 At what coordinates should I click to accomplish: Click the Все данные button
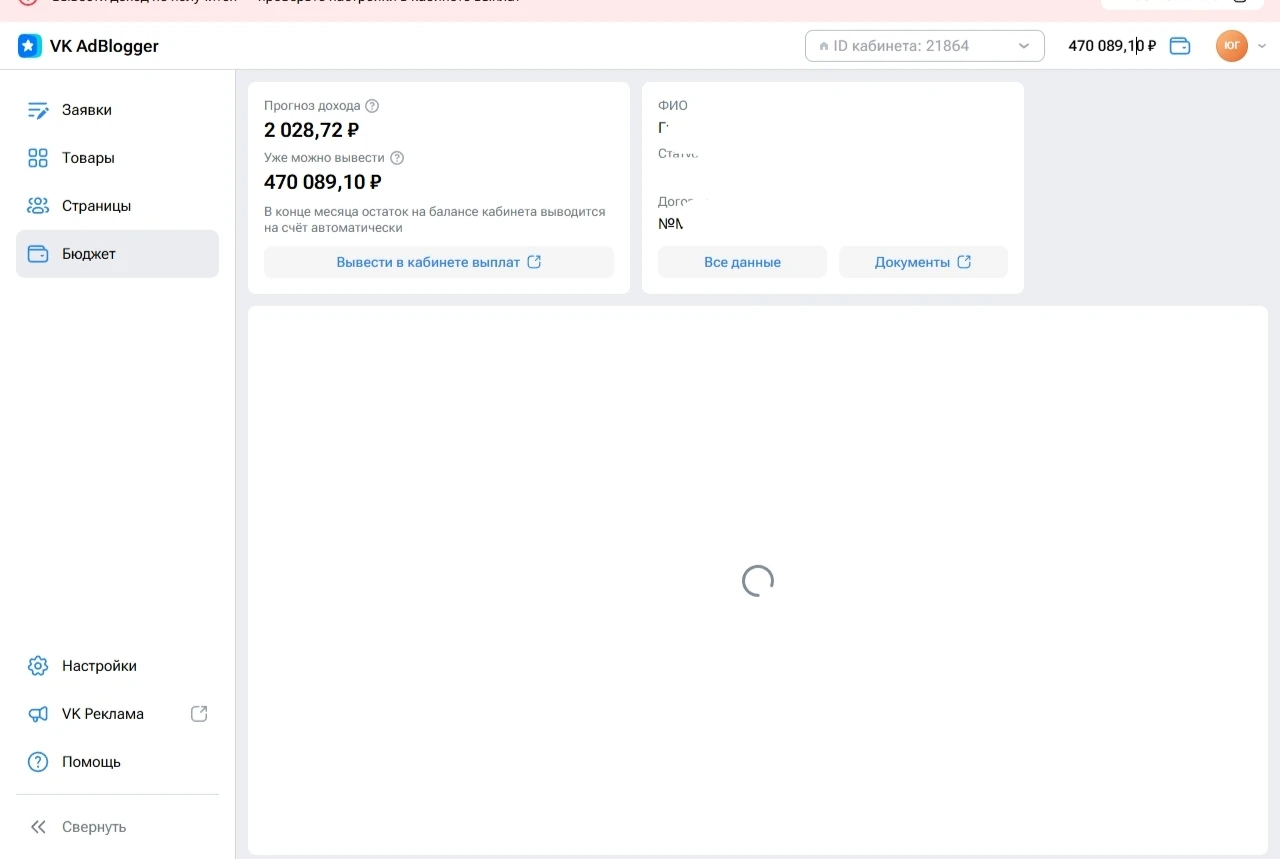pos(742,262)
